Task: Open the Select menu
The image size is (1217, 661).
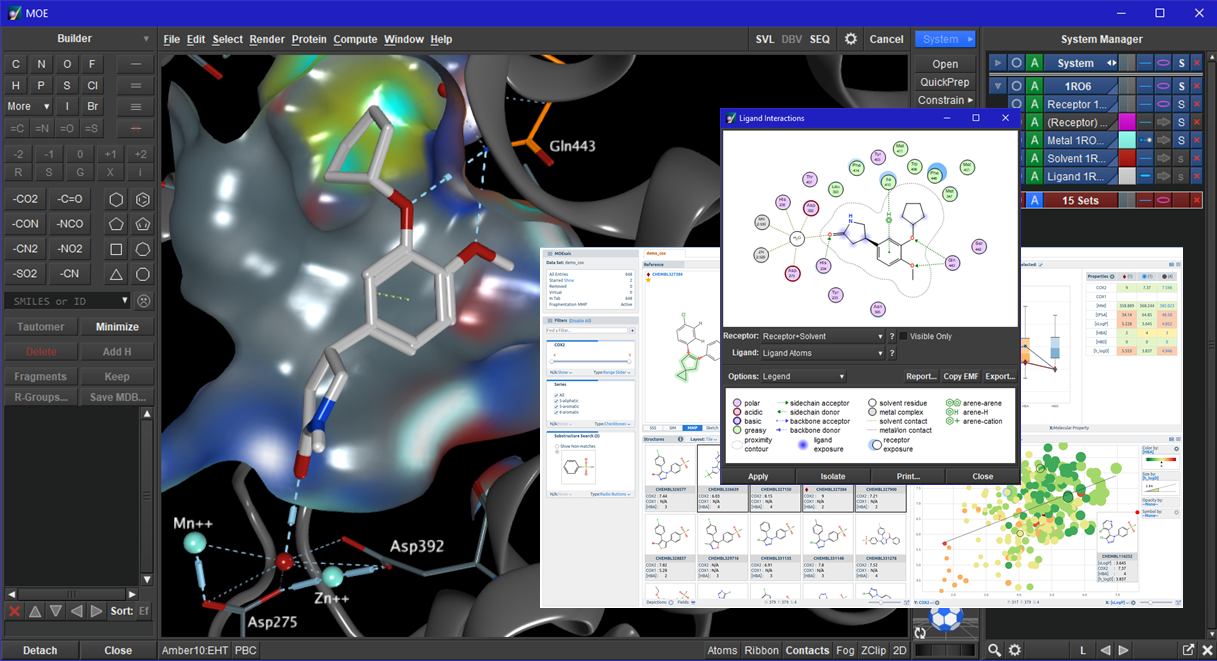Action: tap(227, 39)
